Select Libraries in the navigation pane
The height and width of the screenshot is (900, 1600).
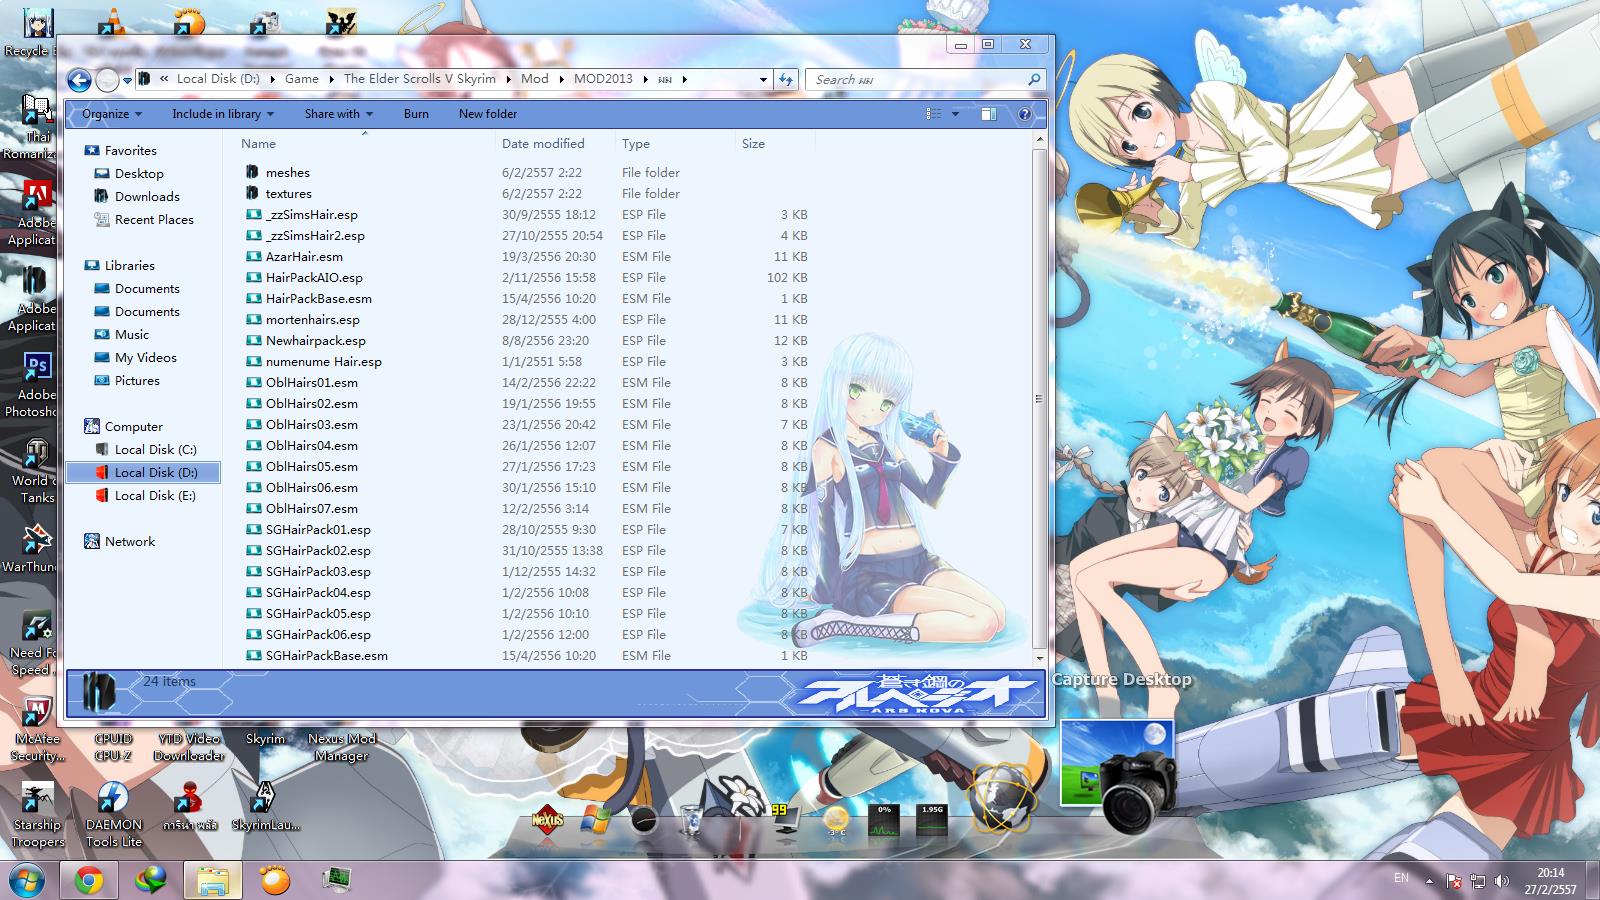point(130,266)
